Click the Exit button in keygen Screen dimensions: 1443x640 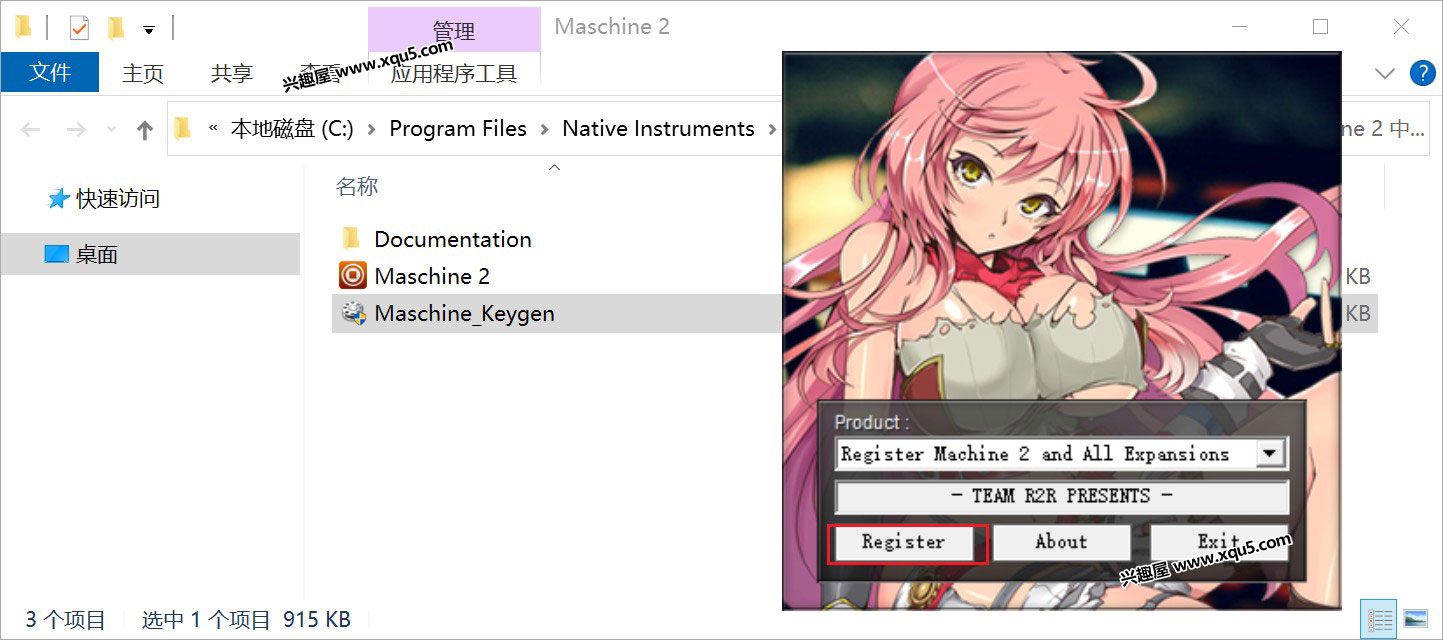pyautogui.click(x=1218, y=543)
